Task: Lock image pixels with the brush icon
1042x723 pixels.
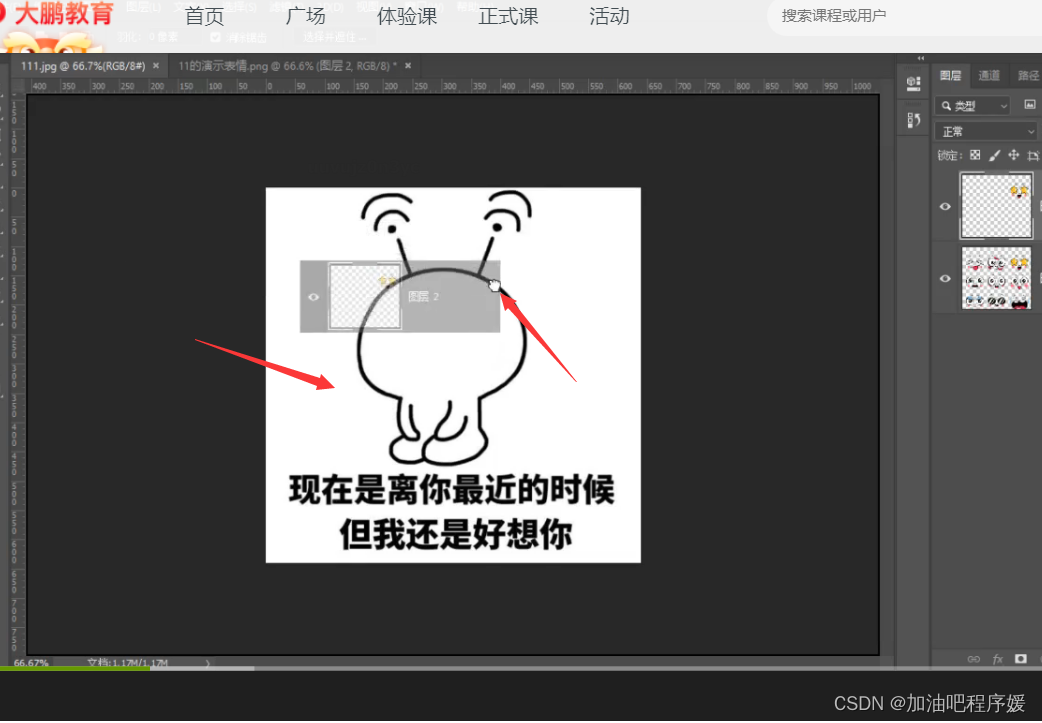Action: tap(994, 155)
